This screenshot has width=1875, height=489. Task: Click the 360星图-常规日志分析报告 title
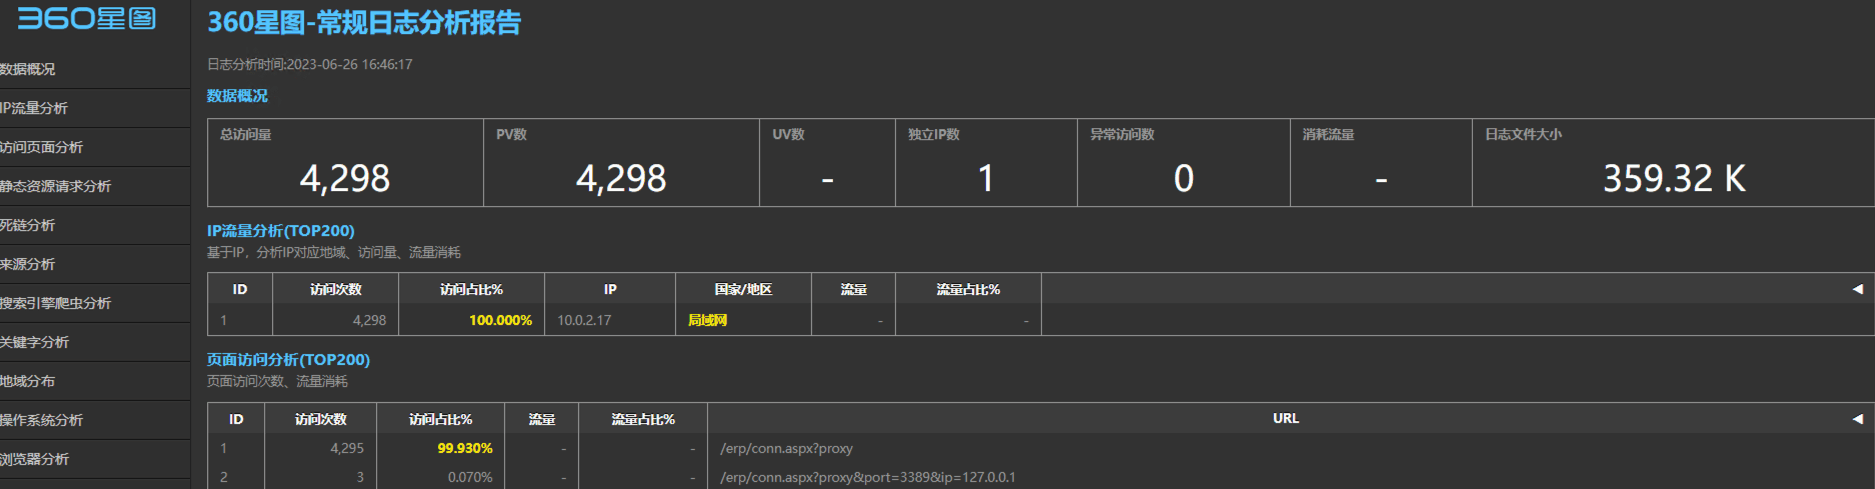364,23
